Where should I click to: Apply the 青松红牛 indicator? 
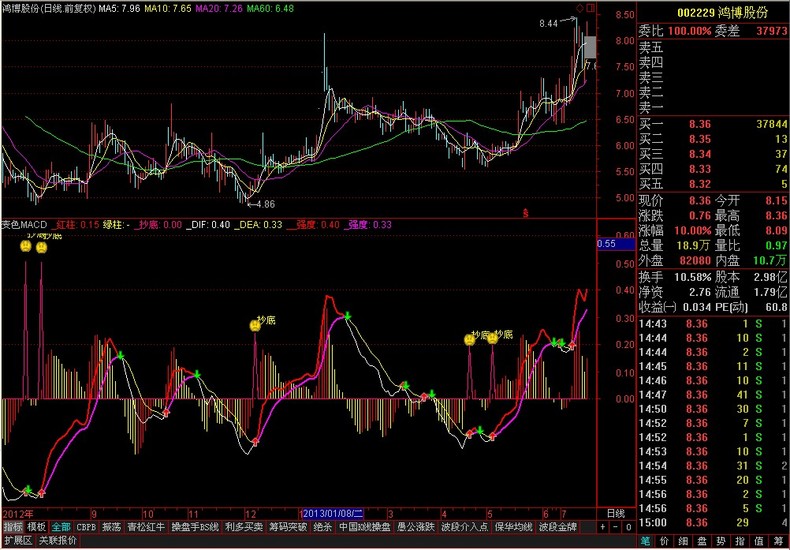click(x=147, y=526)
